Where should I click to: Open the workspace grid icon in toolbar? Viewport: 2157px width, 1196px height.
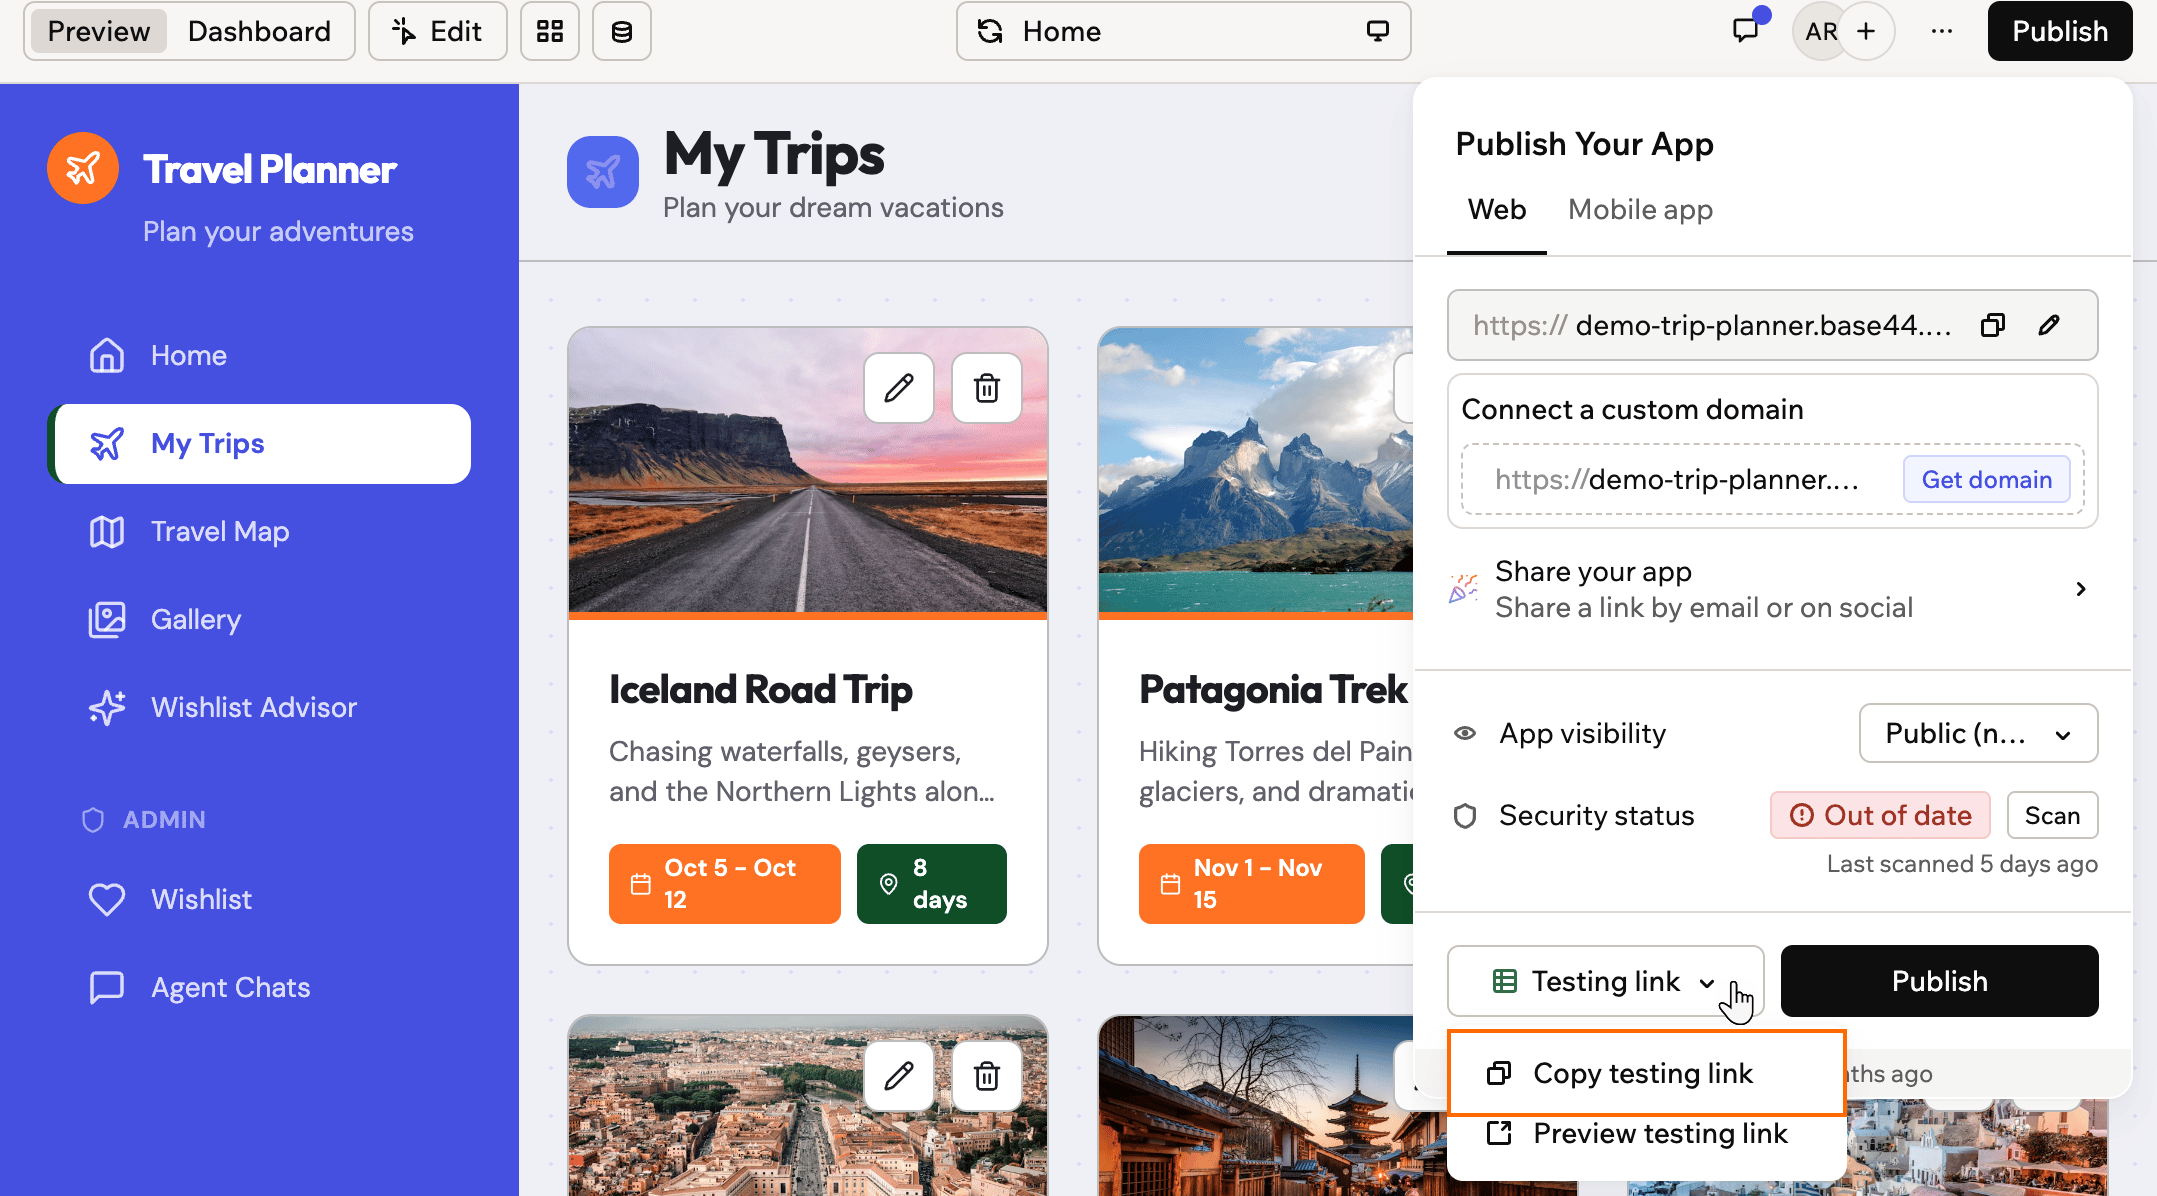pos(550,31)
